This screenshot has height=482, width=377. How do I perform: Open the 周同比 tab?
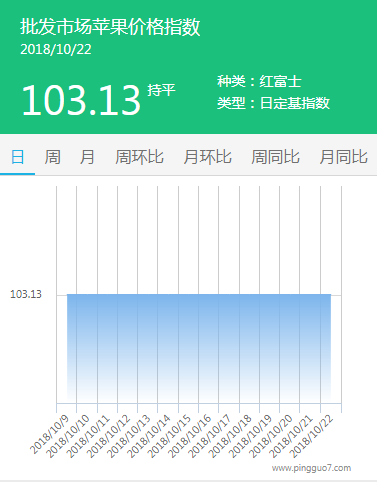point(275,157)
